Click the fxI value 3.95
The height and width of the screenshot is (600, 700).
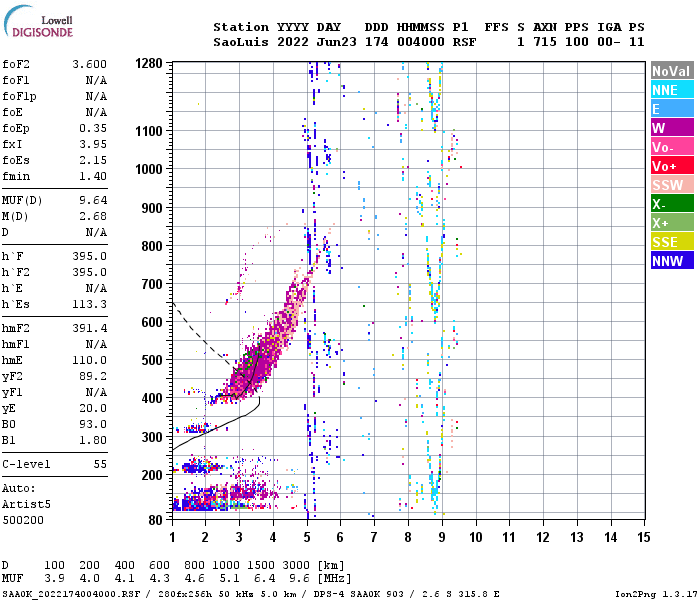93,144
